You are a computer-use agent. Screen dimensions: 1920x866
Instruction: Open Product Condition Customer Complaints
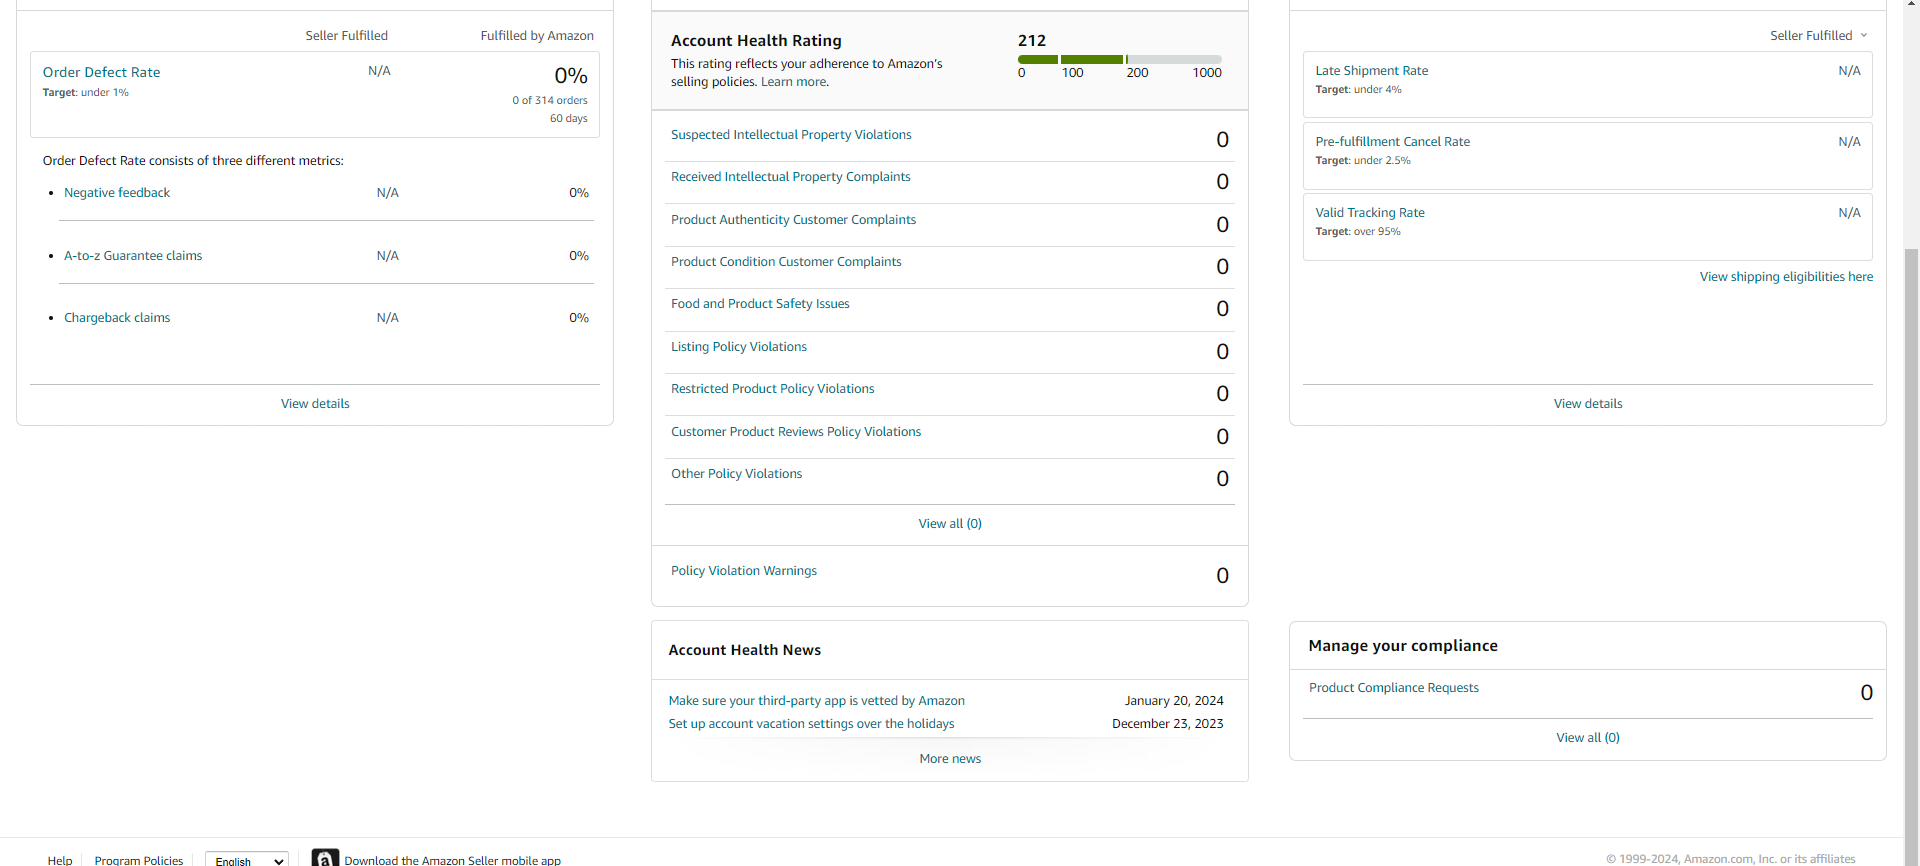point(786,261)
